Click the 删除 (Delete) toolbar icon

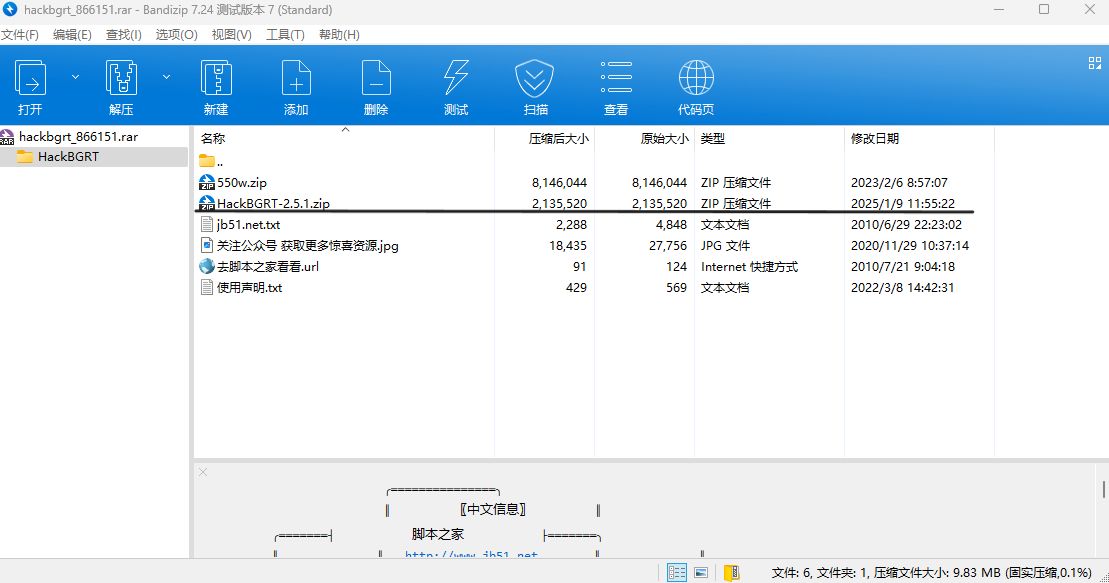coord(376,78)
